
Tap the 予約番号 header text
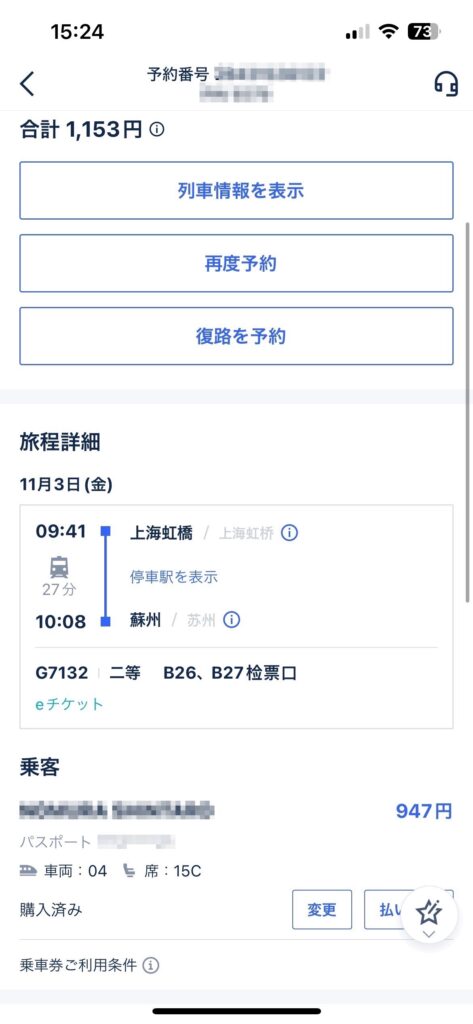coord(179,74)
